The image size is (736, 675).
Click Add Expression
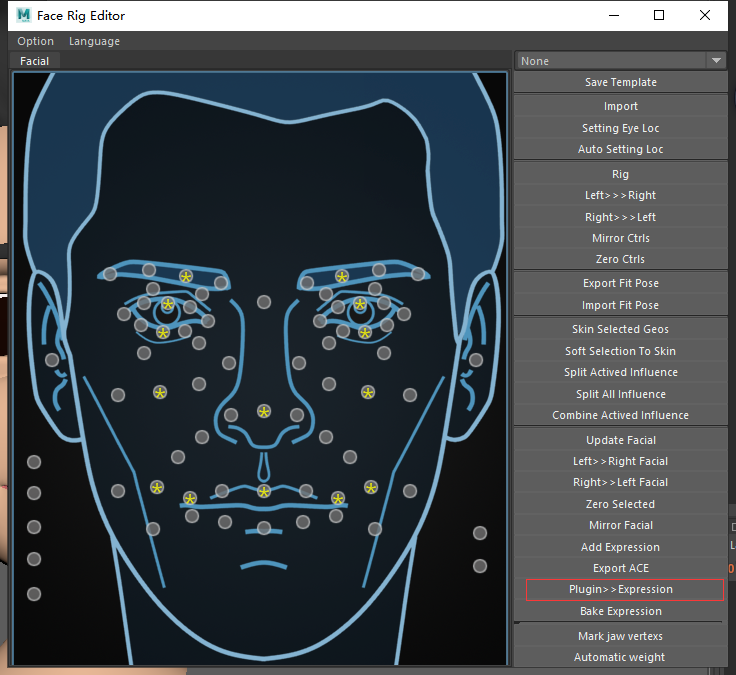tap(621, 547)
